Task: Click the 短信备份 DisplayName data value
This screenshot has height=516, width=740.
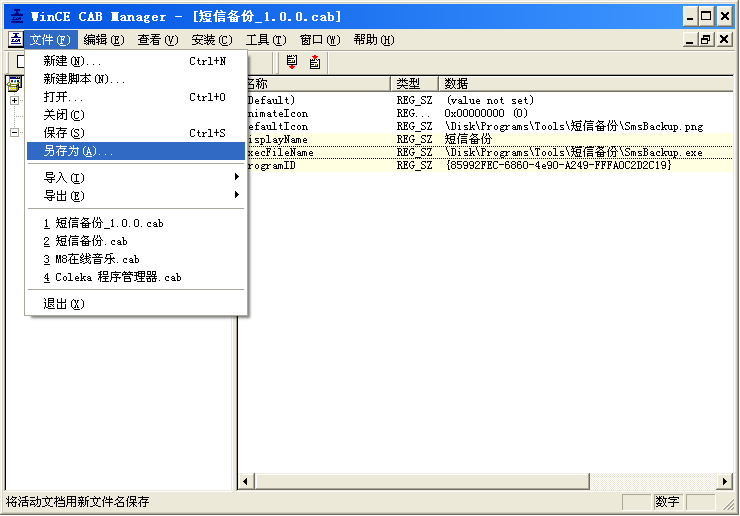Action: point(468,139)
